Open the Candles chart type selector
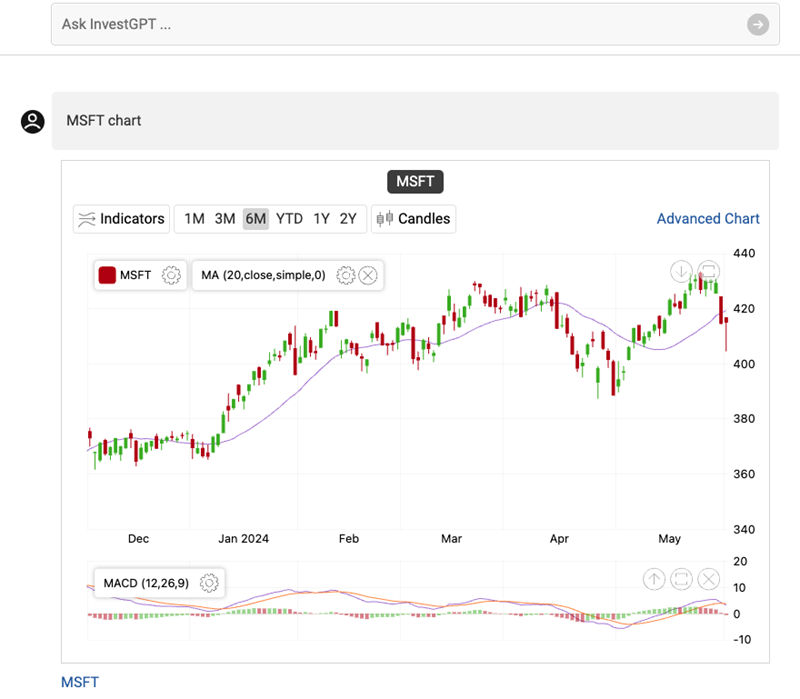 click(x=414, y=219)
